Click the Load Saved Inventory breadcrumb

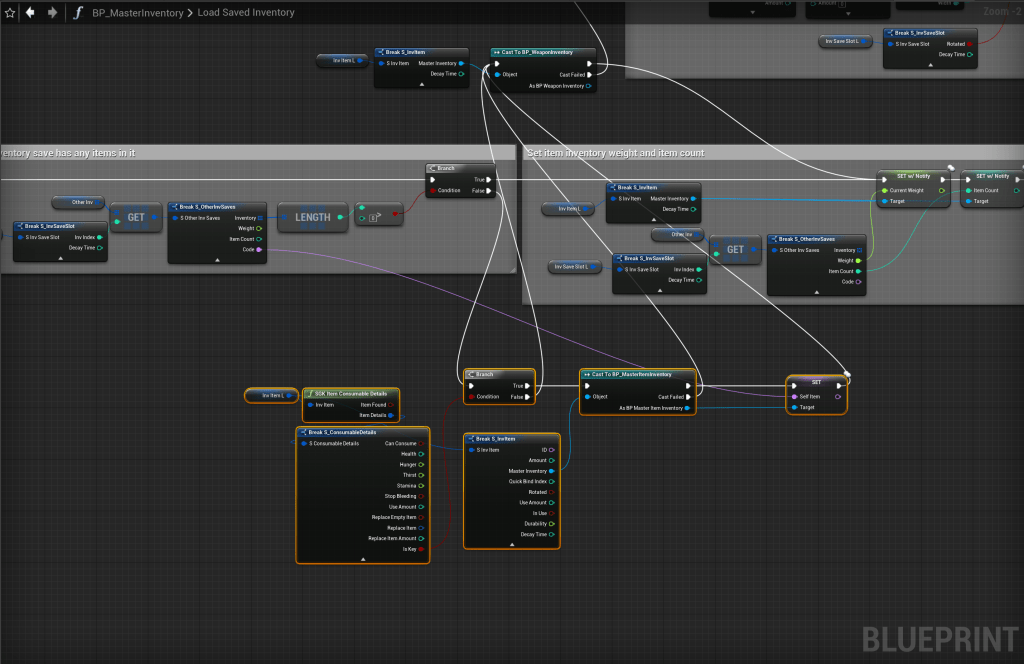244,13
